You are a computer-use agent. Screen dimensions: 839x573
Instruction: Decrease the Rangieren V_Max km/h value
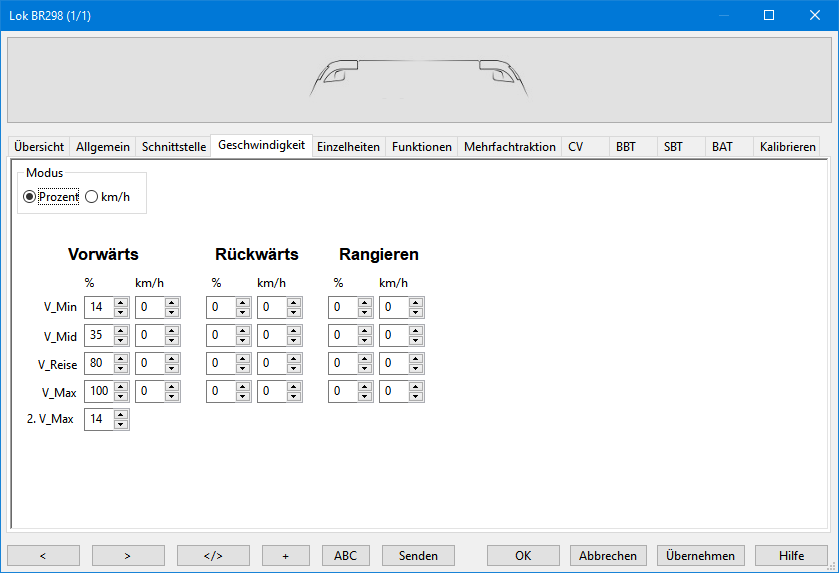pos(416,397)
